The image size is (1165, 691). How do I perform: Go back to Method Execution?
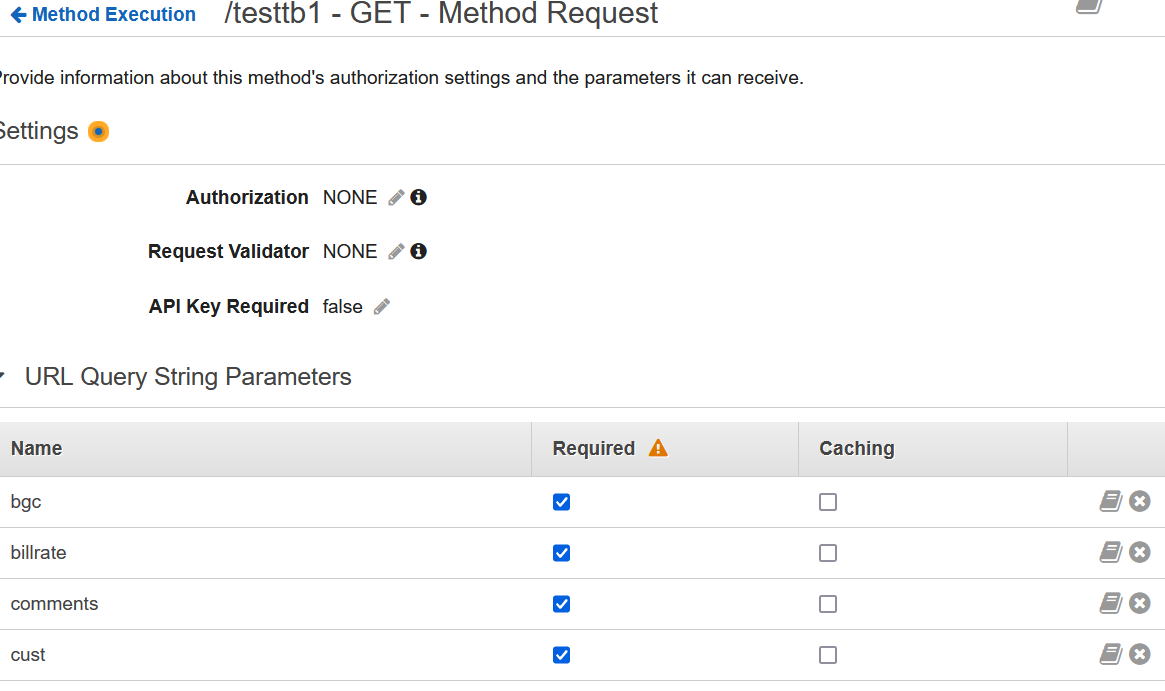coord(103,15)
